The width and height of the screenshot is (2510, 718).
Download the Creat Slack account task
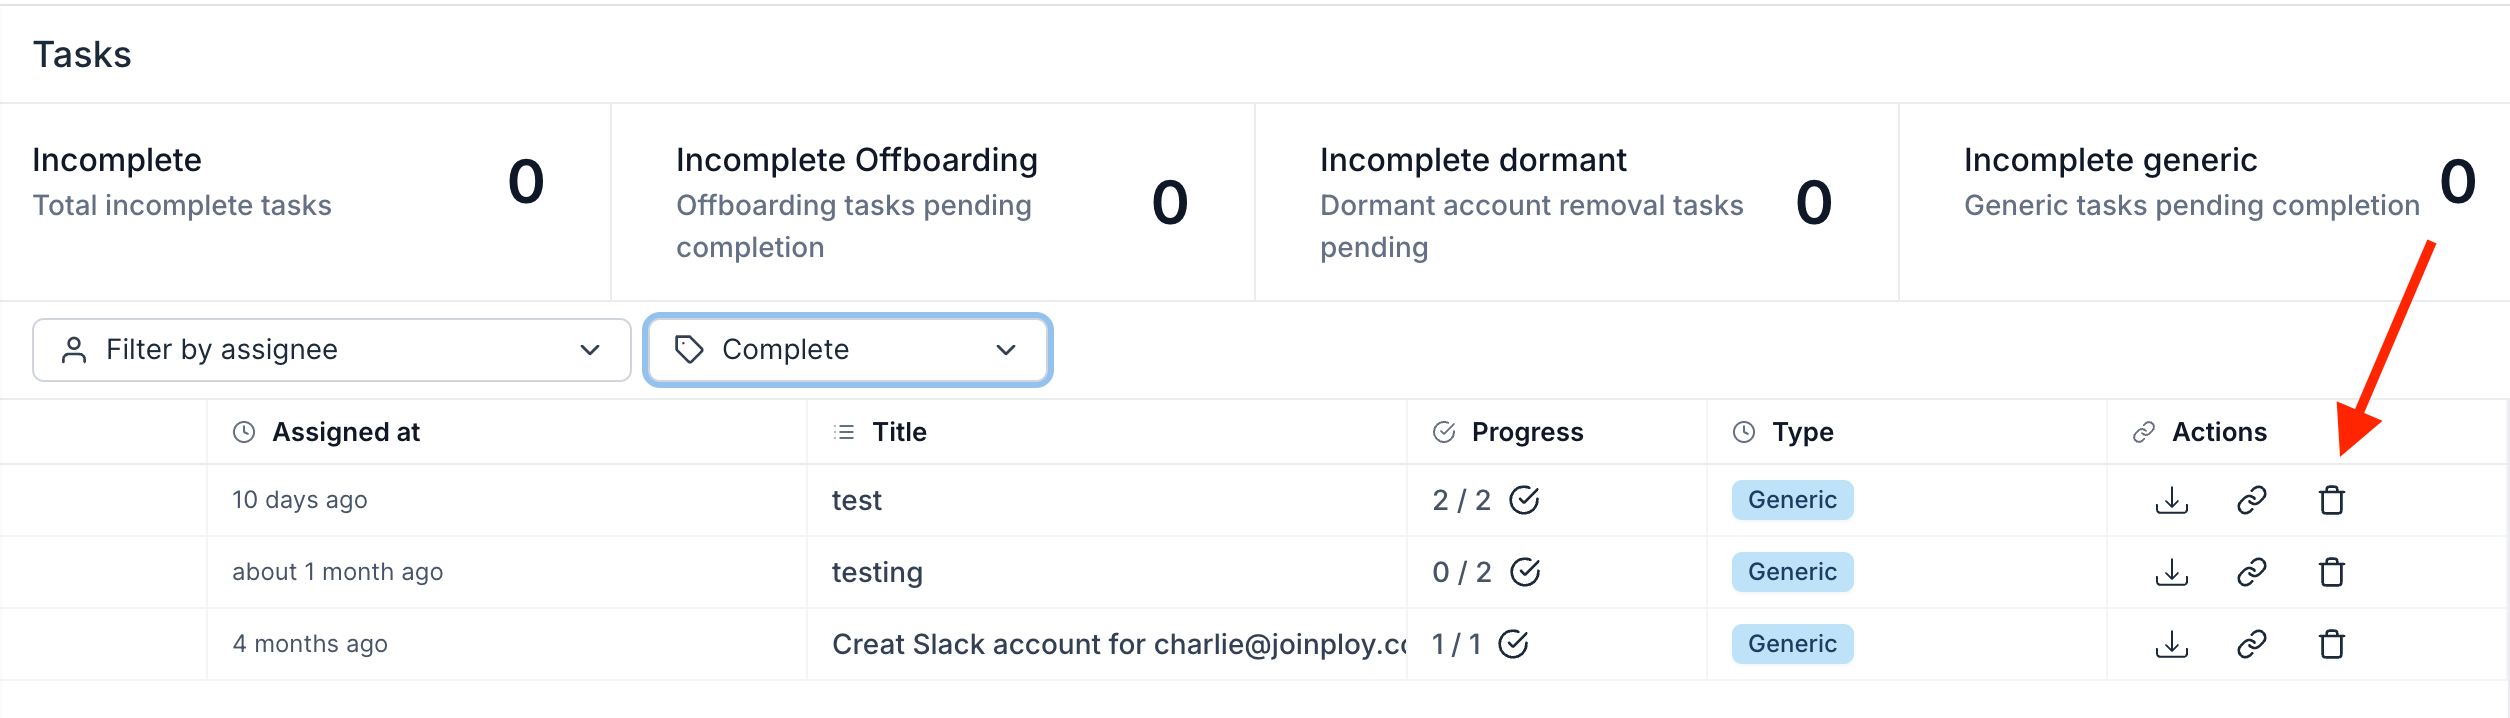[x=2171, y=644]
